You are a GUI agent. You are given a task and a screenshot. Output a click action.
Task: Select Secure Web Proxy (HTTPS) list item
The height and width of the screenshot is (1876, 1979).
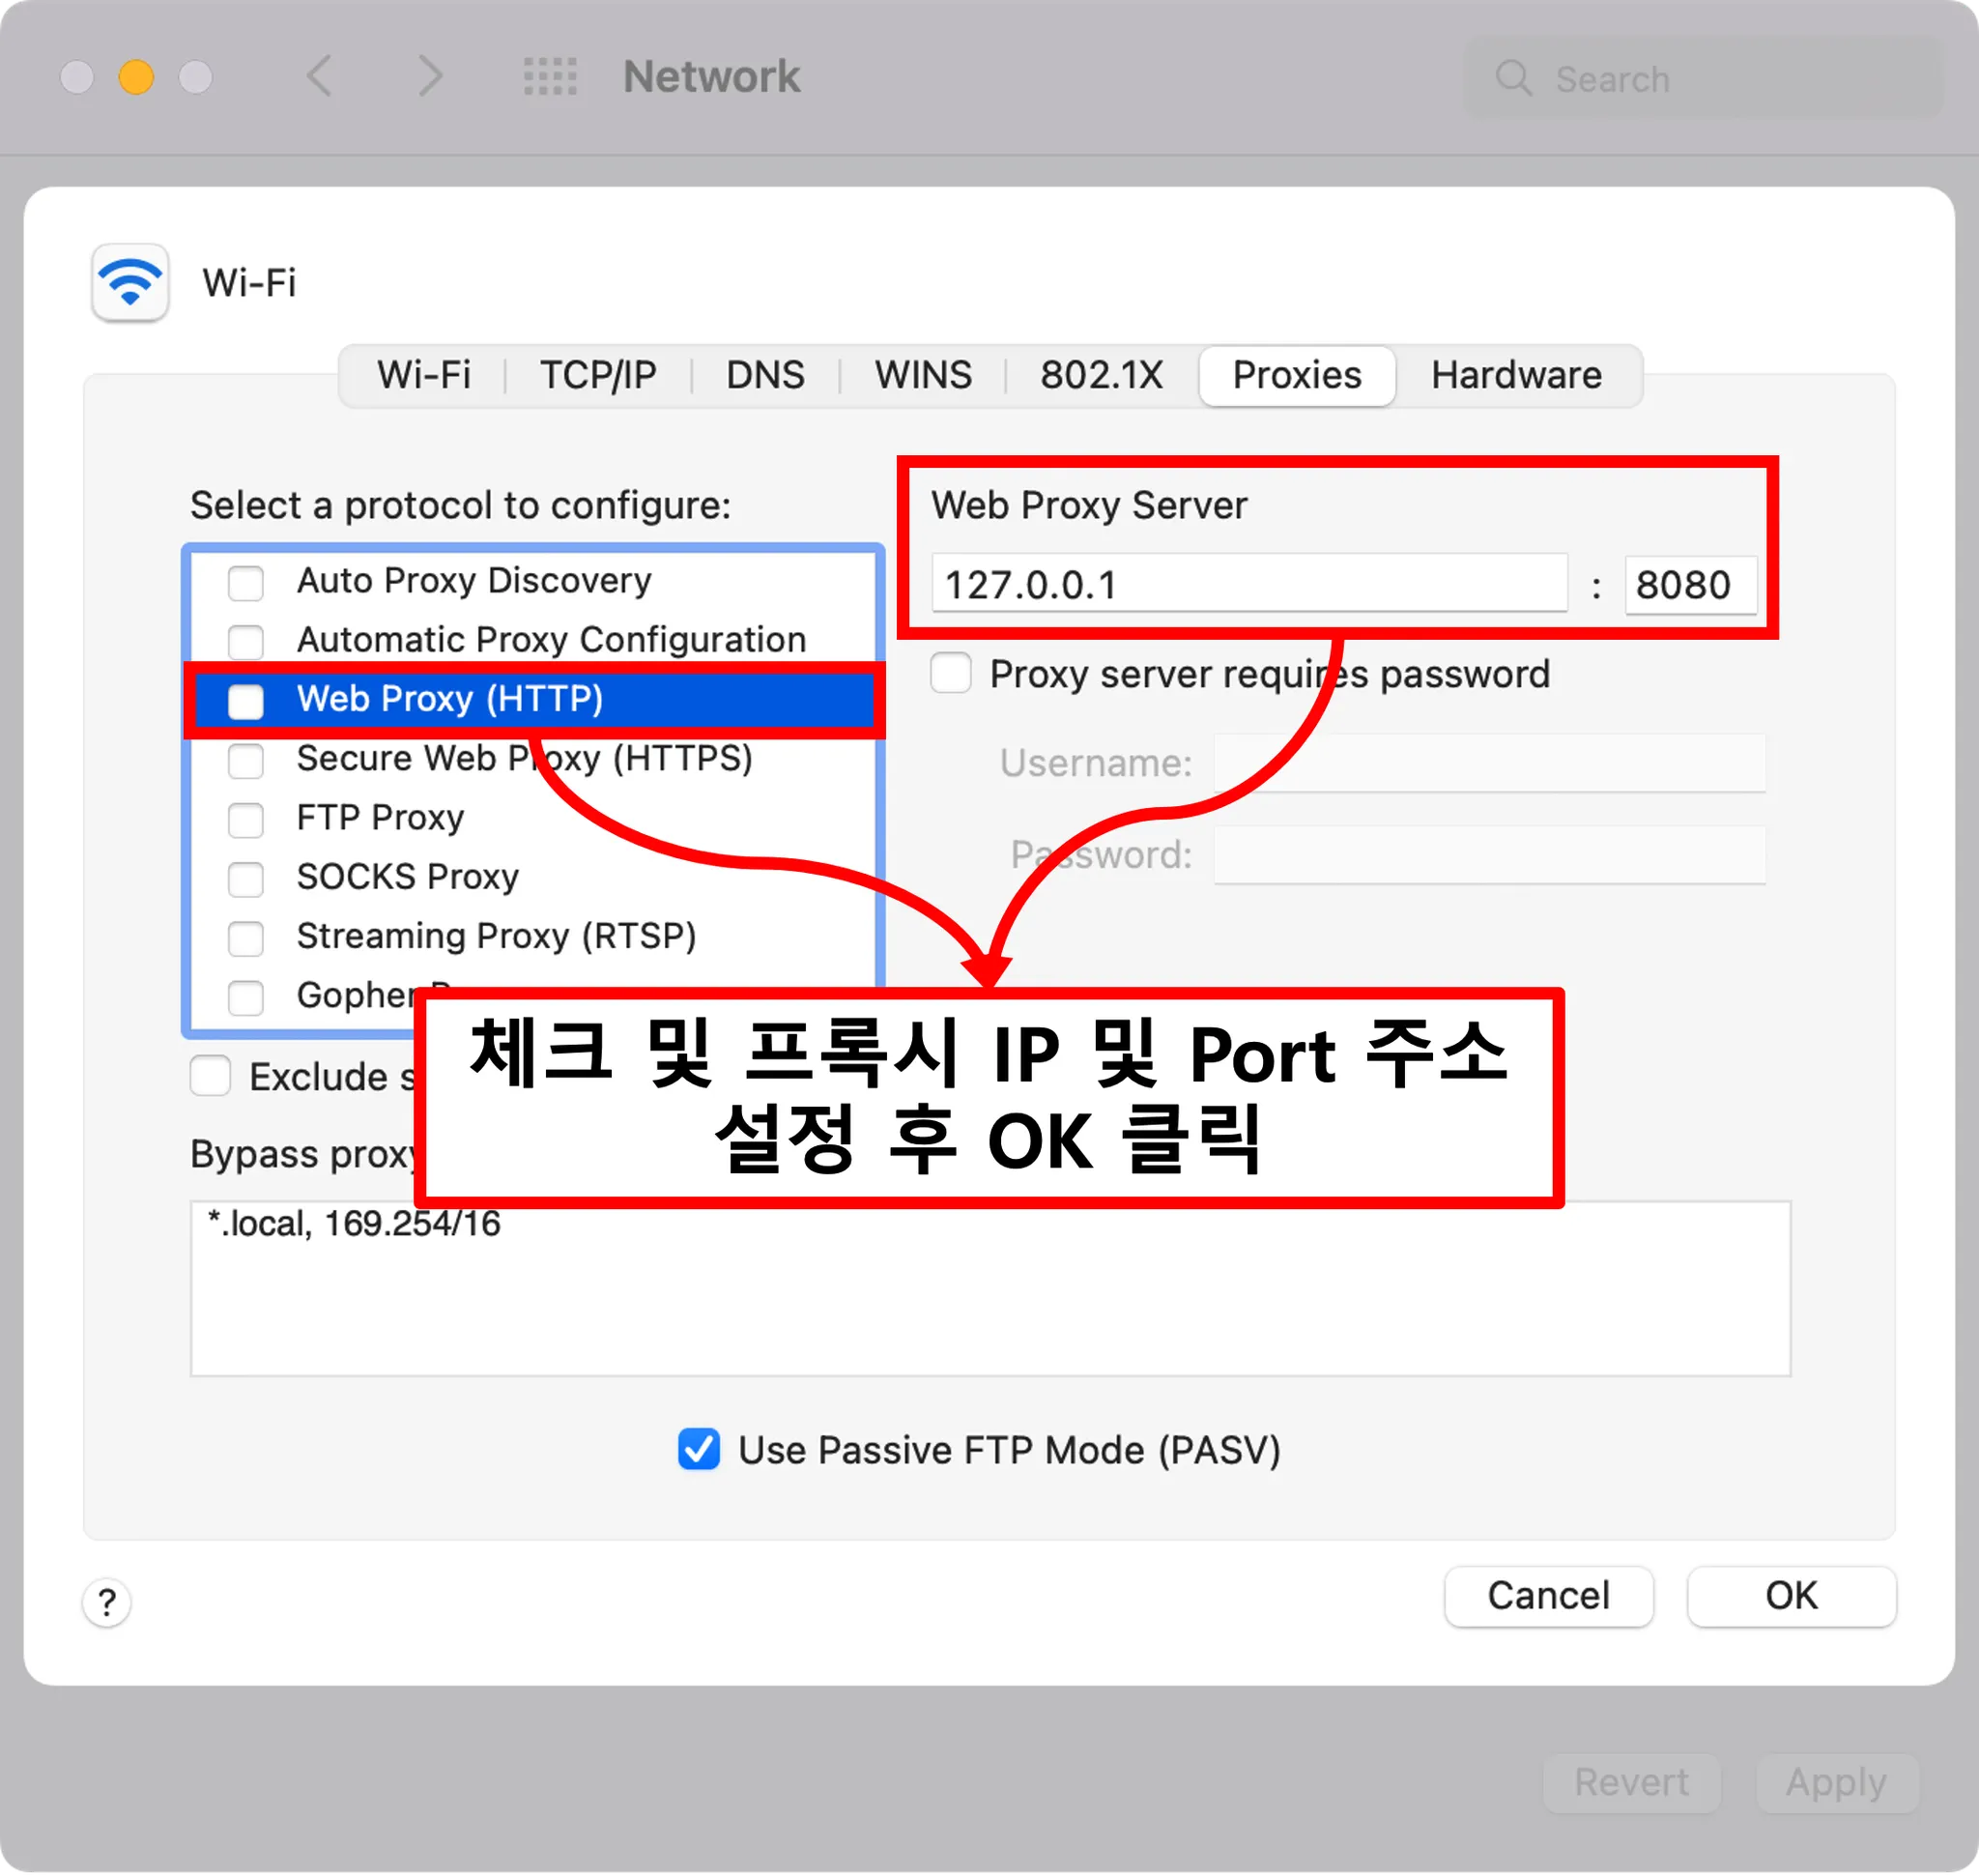click(x=523, y=759)
